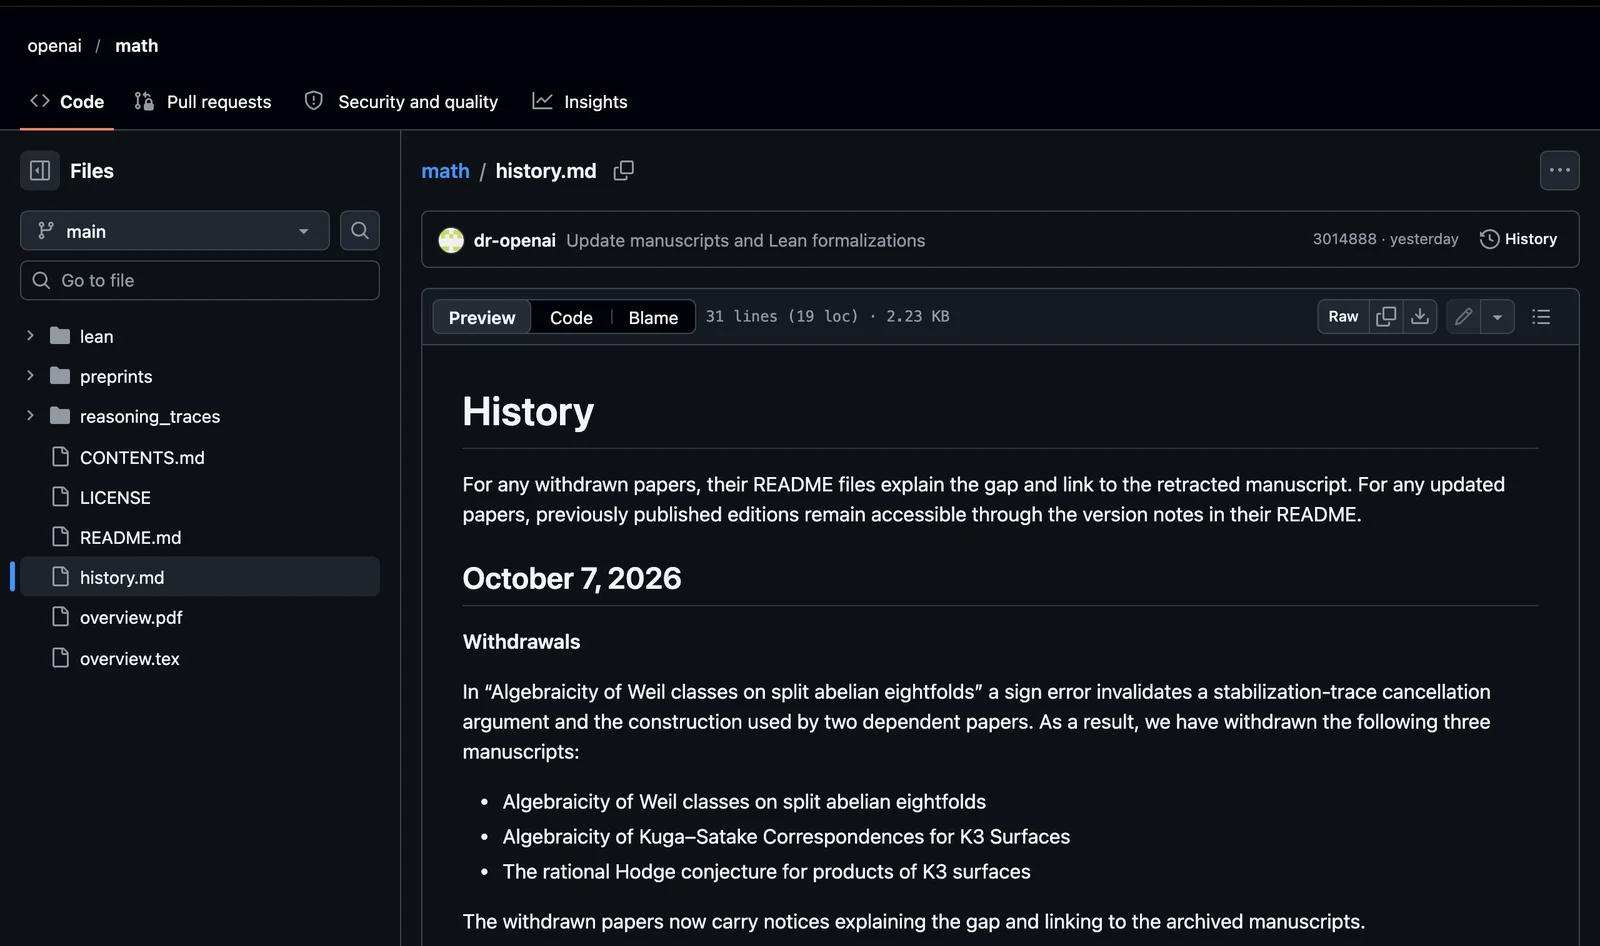This screenshot has width=1600, height=946.
Task: Open Security and quality tab
Action: point(401,102)
